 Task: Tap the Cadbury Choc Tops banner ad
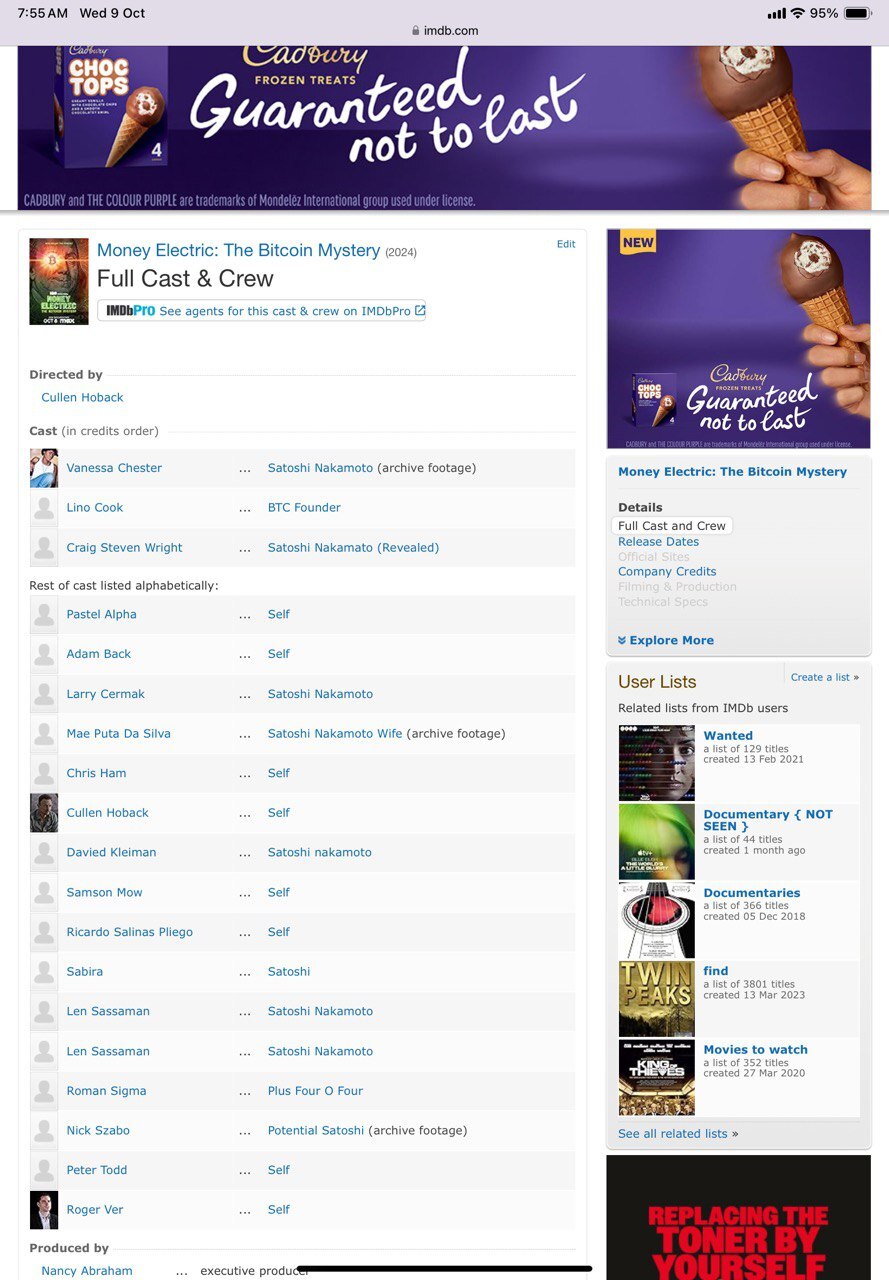click(444, 127)
